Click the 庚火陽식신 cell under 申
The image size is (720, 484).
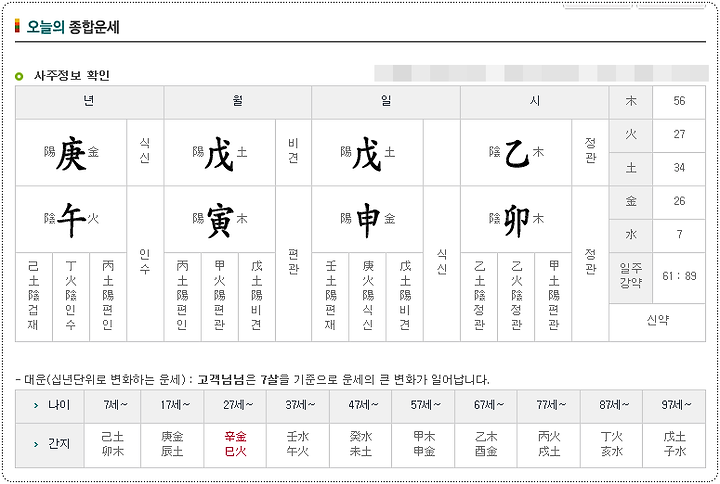pos(367,296)
